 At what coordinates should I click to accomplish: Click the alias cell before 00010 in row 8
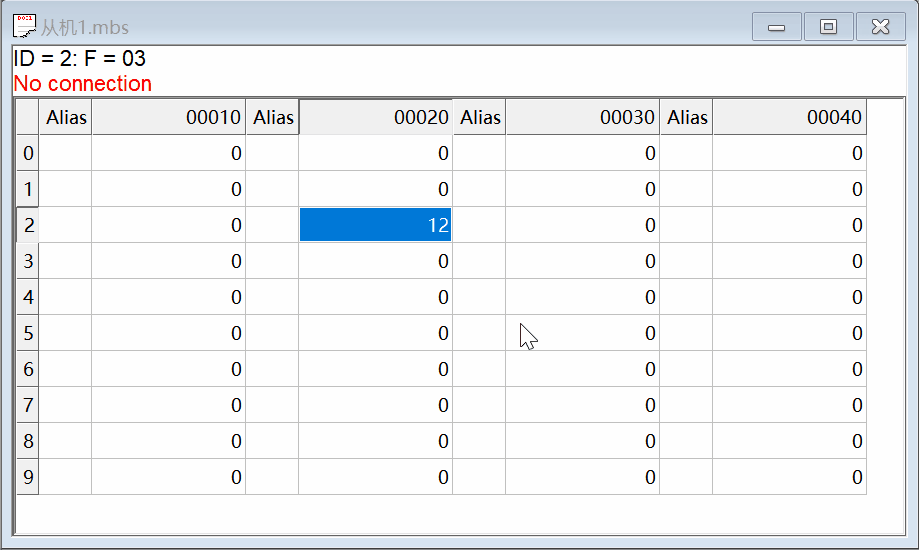pos(66,441)
